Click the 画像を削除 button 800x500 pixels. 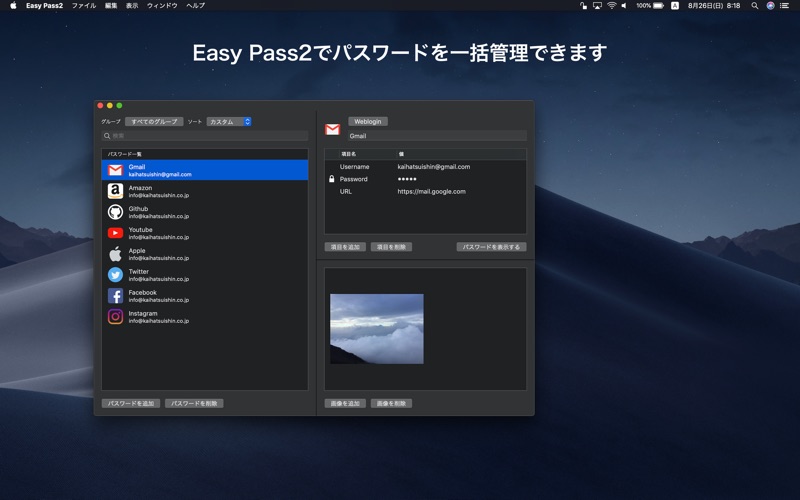(x=391, y=404)
